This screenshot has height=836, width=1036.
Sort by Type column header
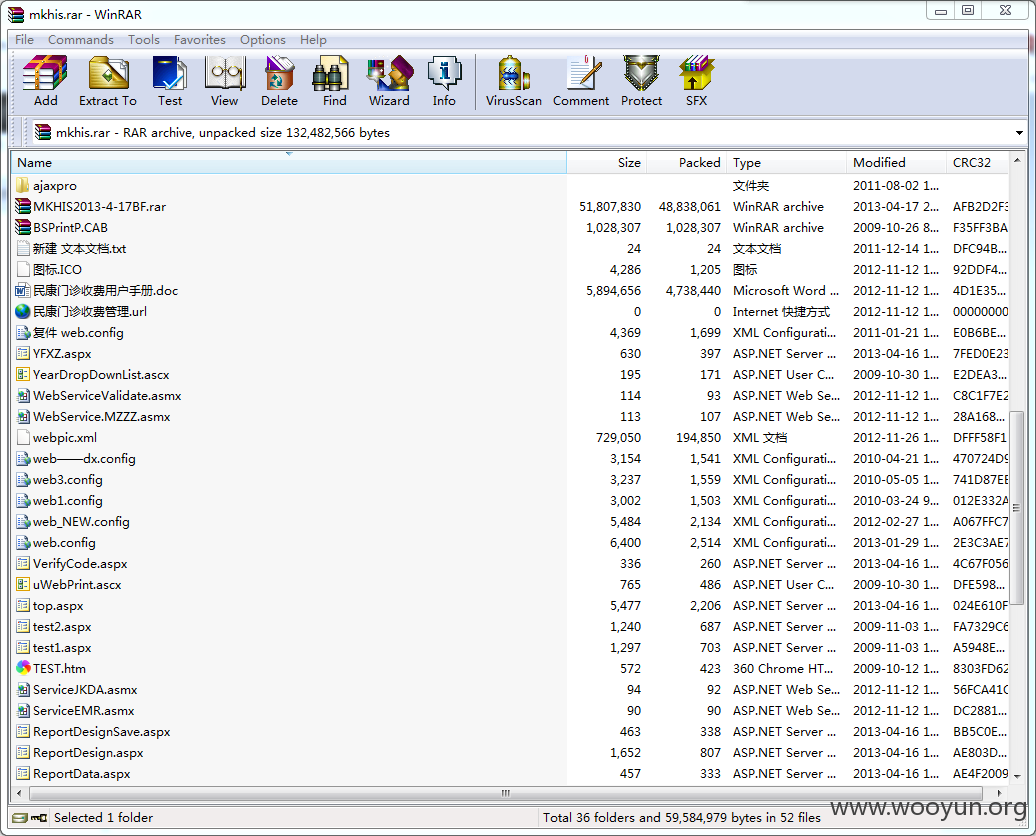786,163
